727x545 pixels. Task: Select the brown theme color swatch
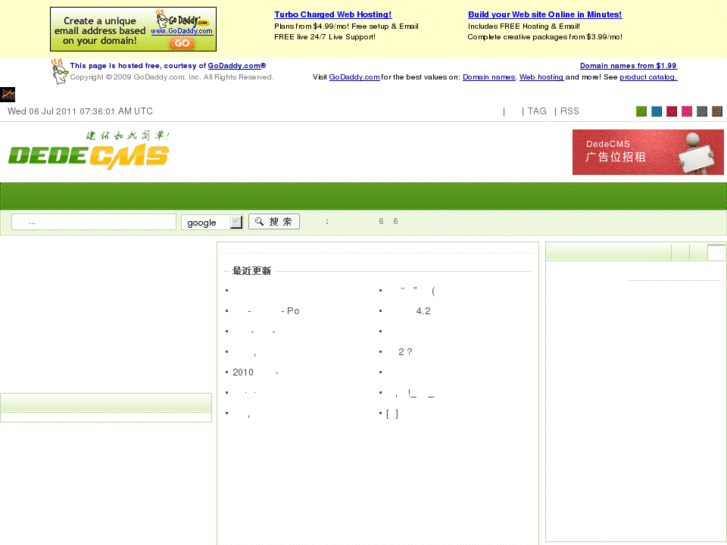coord(717,111)
